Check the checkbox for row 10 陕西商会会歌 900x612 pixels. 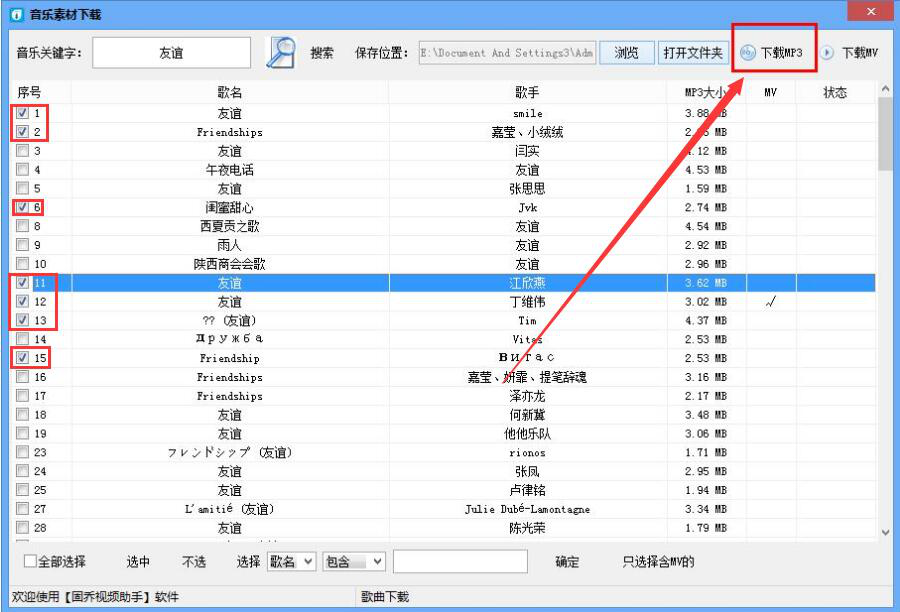pos(22,263)
